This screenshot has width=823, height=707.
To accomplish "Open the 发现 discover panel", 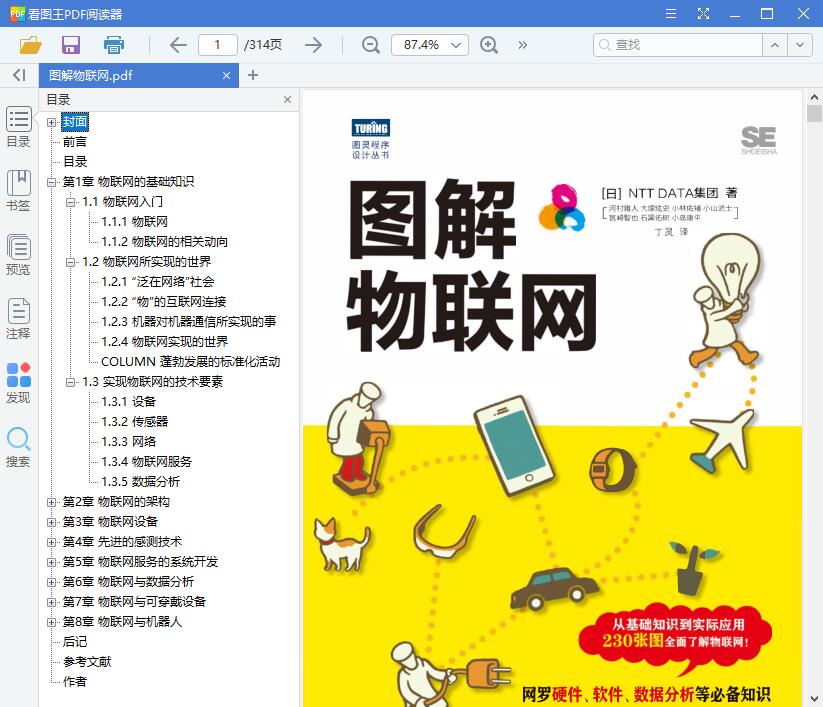I will pos(18,383).
